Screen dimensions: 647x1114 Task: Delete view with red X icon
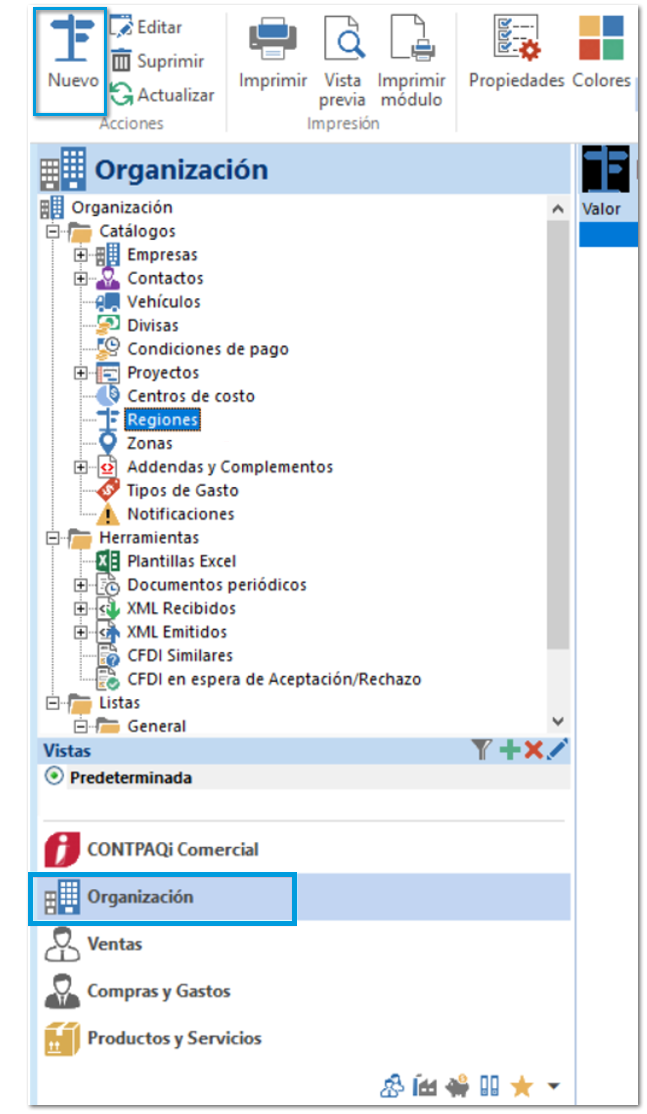coord(533,750)
